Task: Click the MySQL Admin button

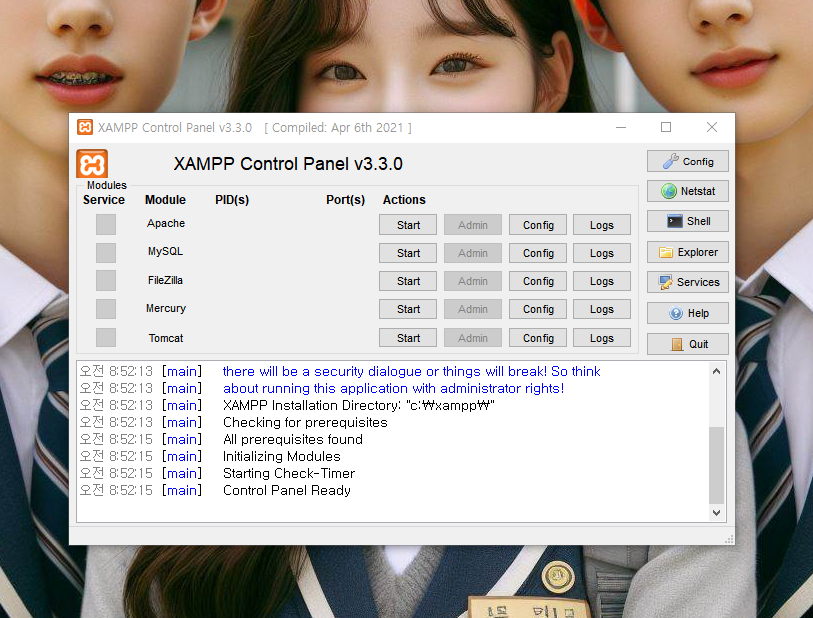Action: click(472, 253)
